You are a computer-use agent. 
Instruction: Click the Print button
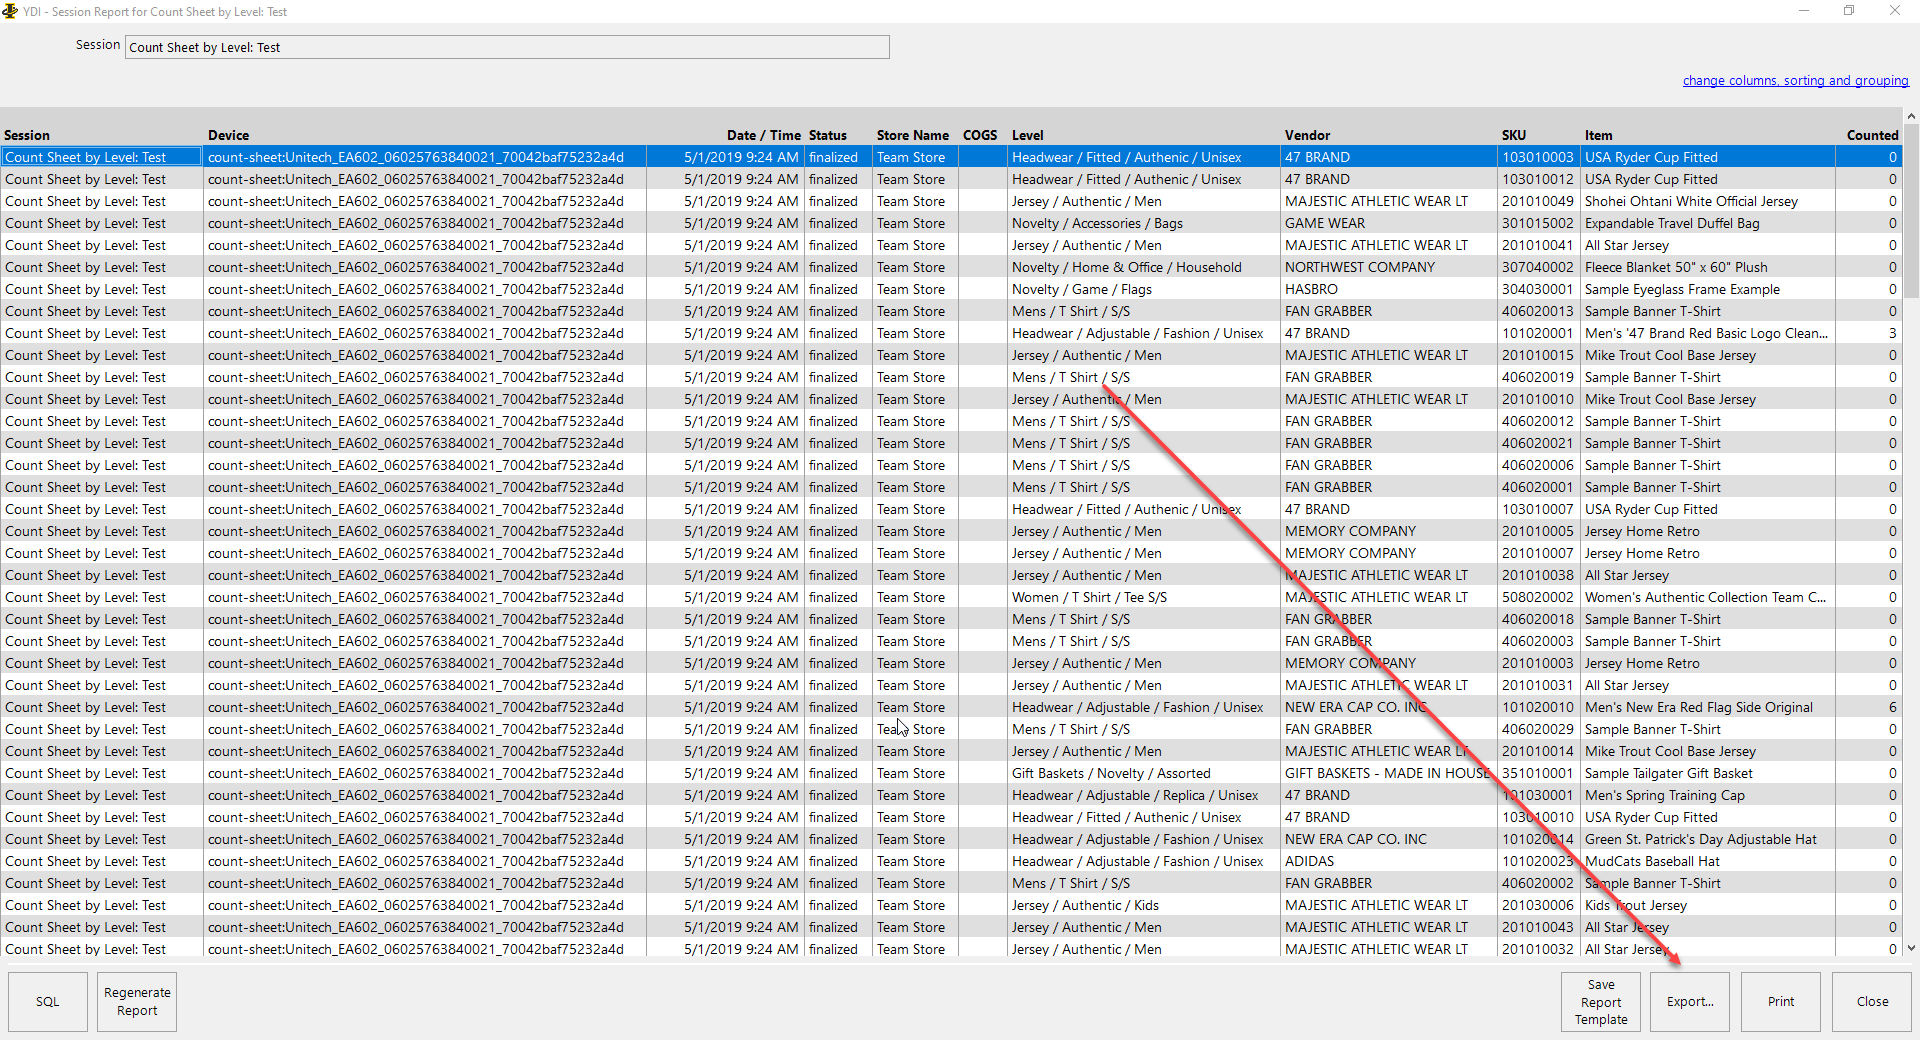pyautogui.click(x=1780, y=1001)
